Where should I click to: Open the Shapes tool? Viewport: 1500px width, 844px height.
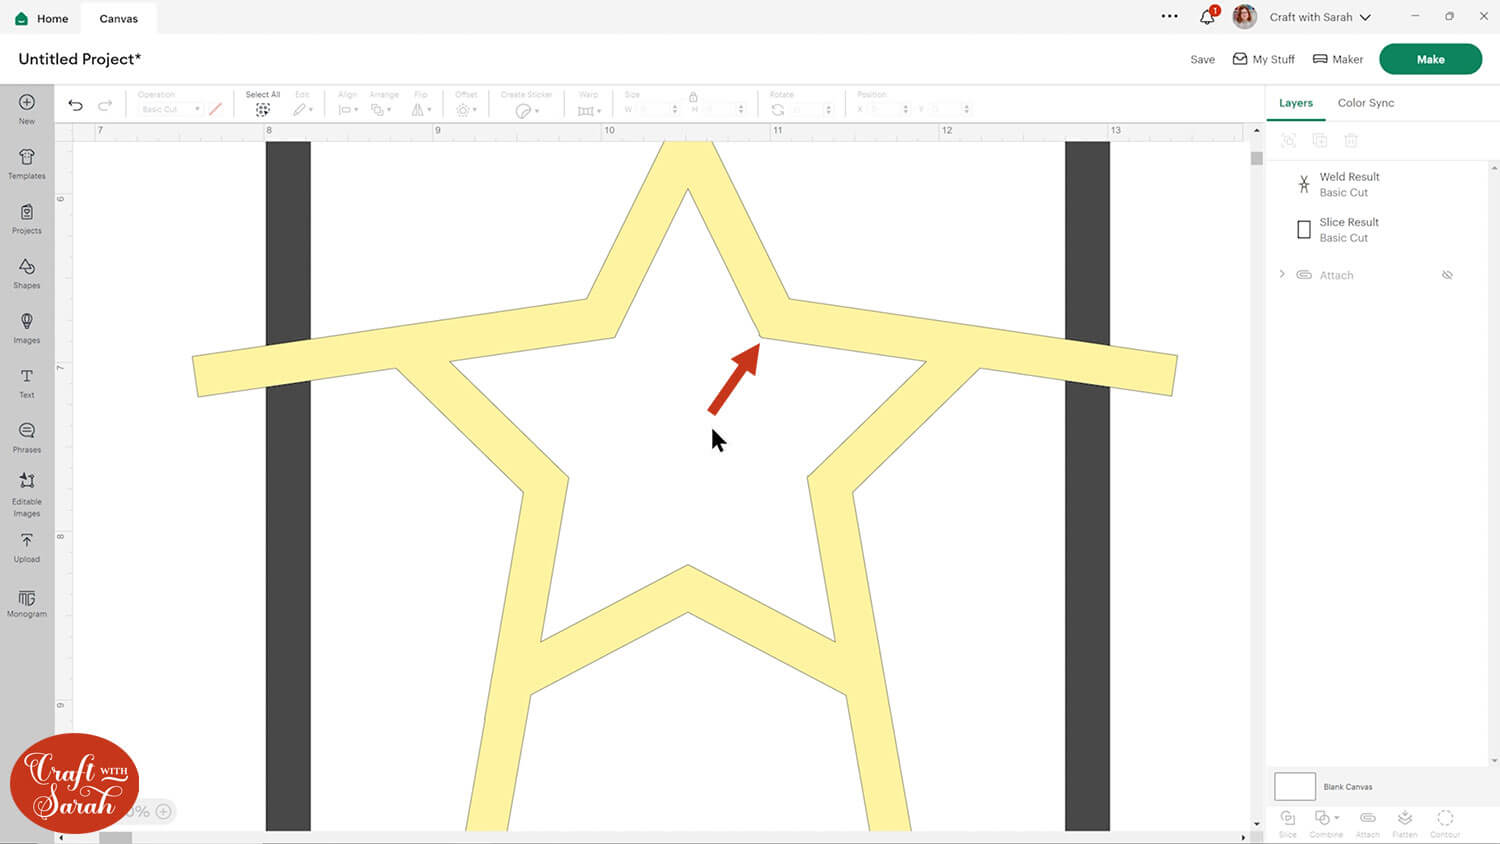pyautogui.click(x=27, y=273)
